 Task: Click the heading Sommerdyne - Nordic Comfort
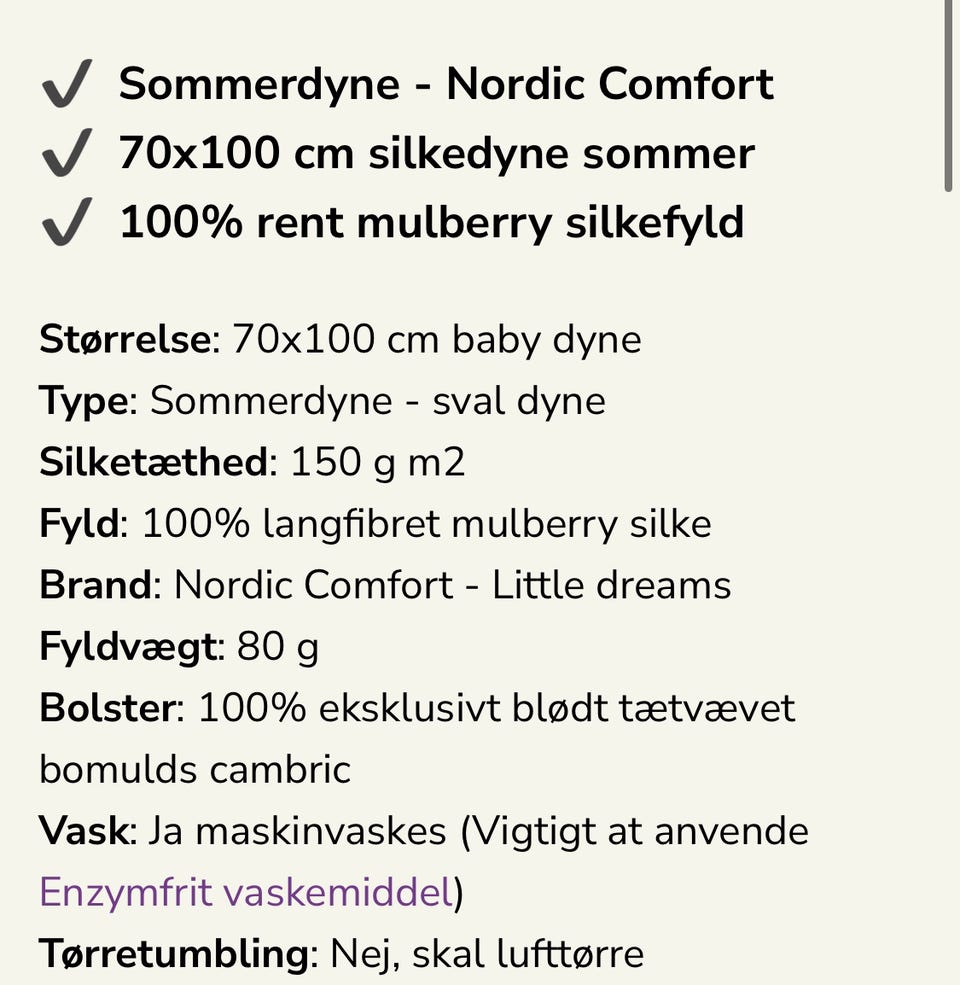[446, 83]
